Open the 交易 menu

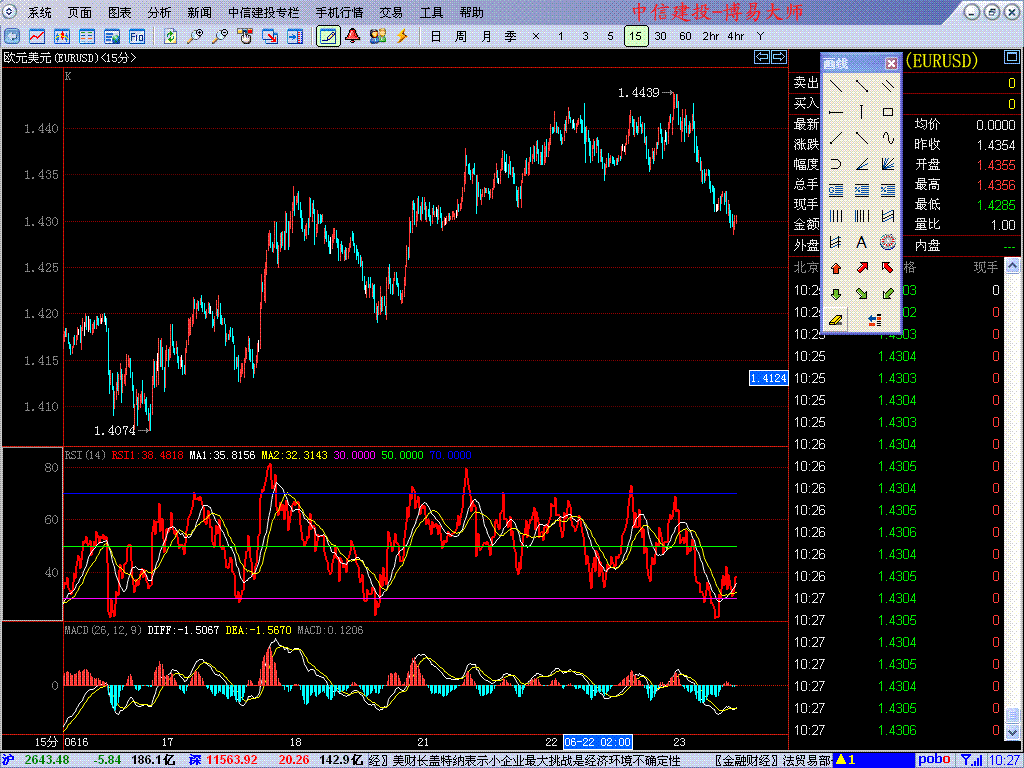tap(391, 12)
